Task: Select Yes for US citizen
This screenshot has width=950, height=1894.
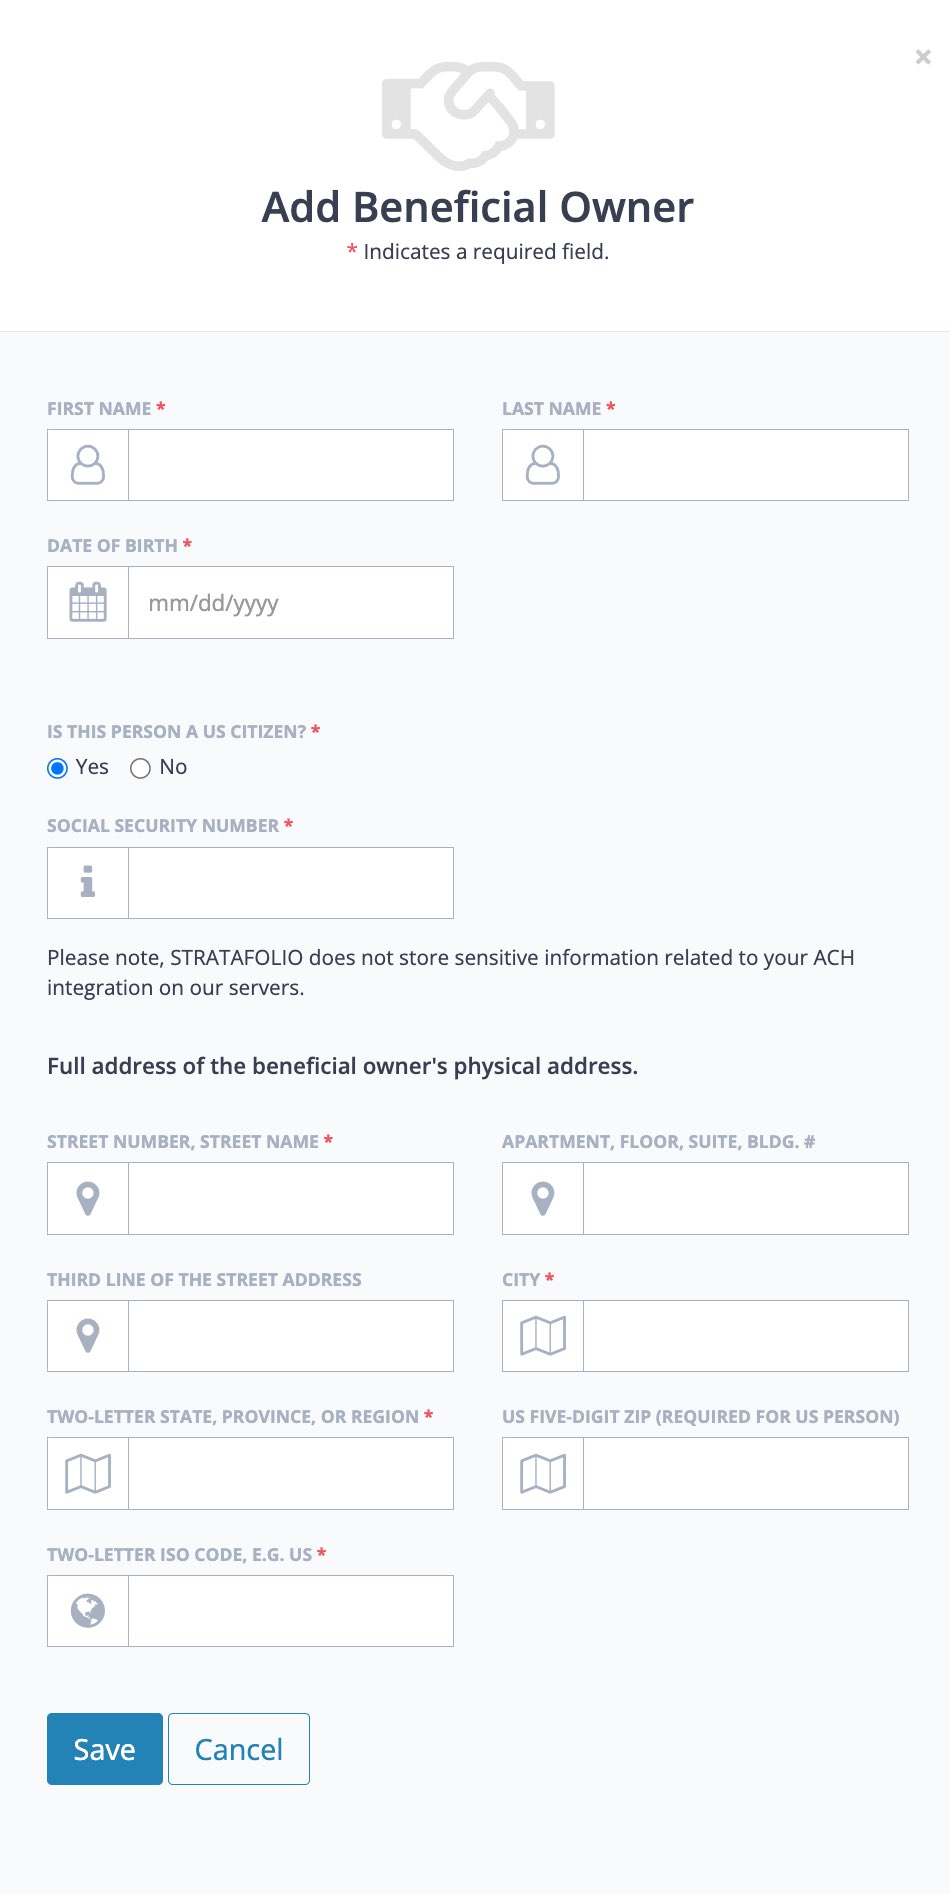Action: coord(58,768)
